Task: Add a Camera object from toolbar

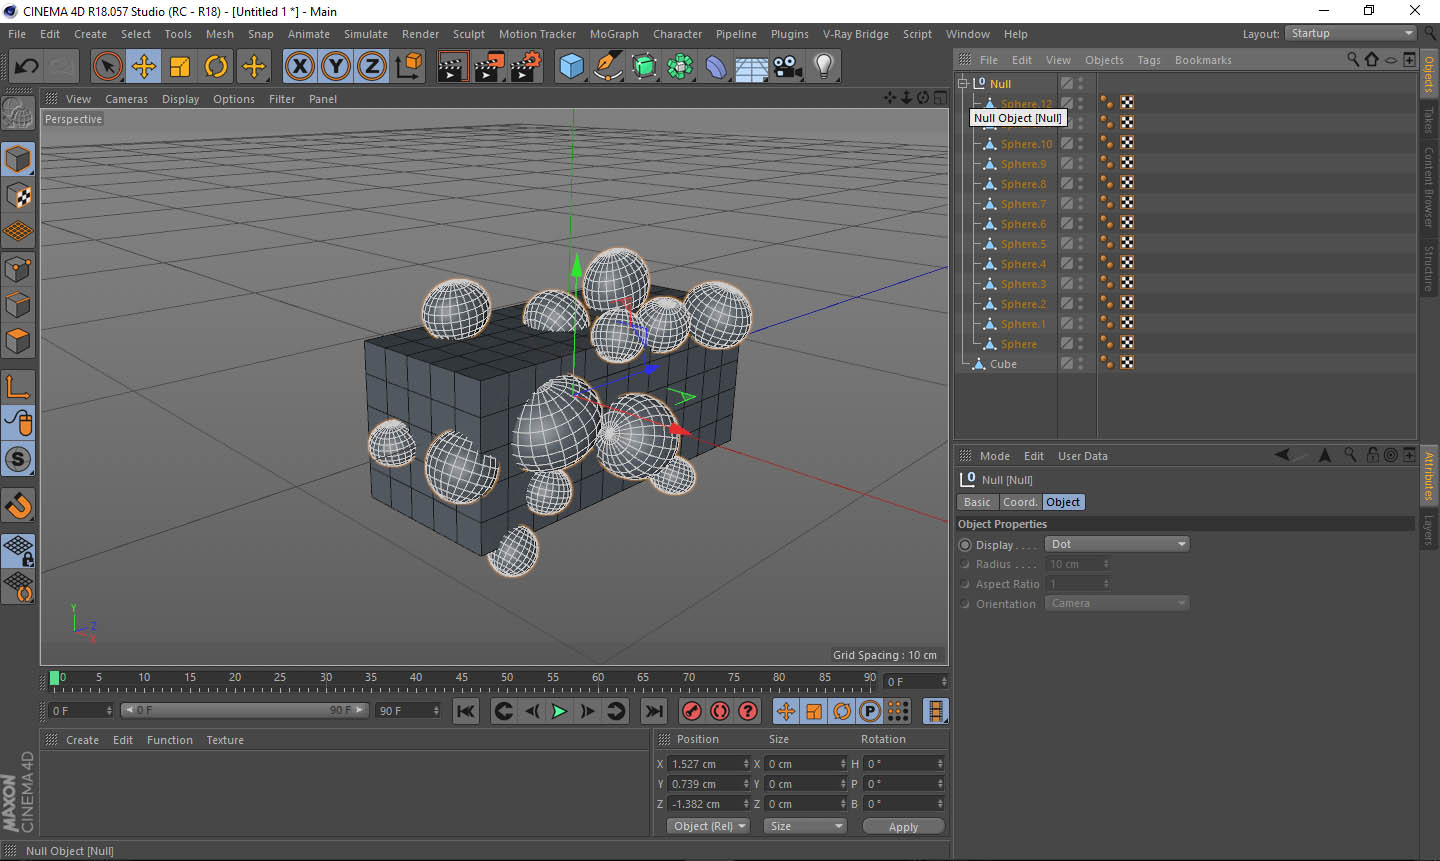Action: [788, 67]
